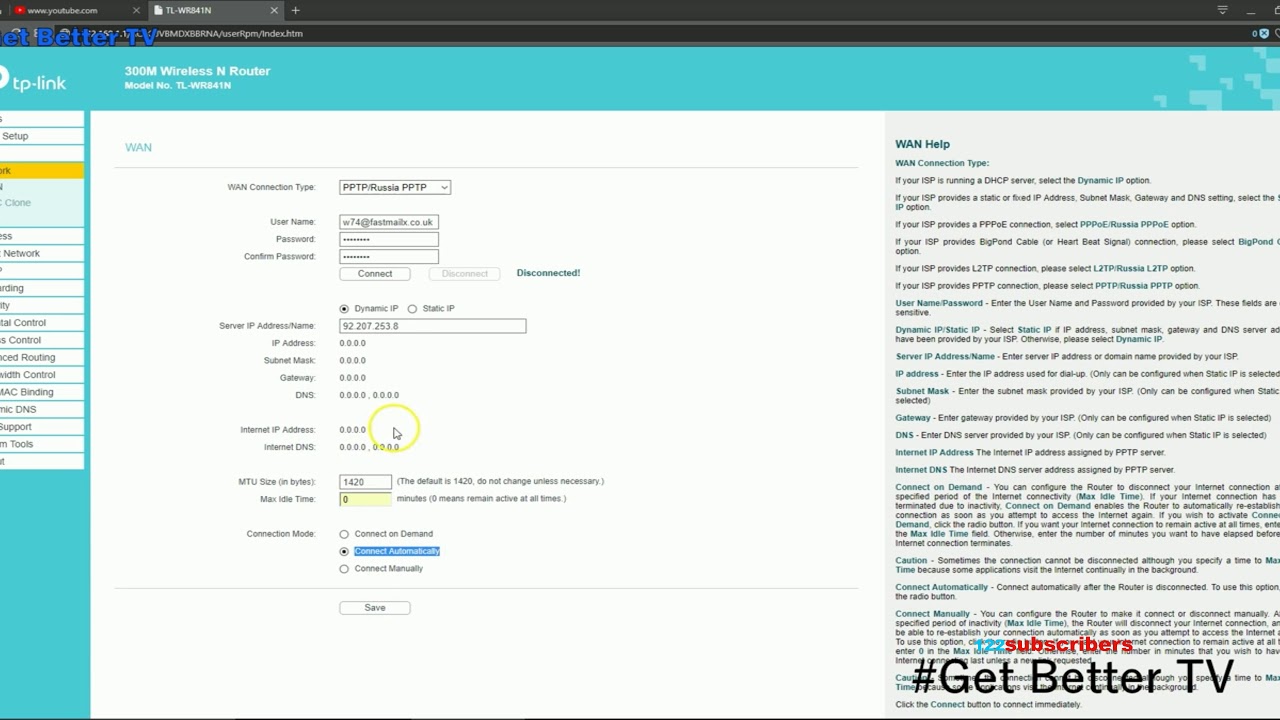Click the Gateway value 0.0.0.0

[x=352, y=378]
